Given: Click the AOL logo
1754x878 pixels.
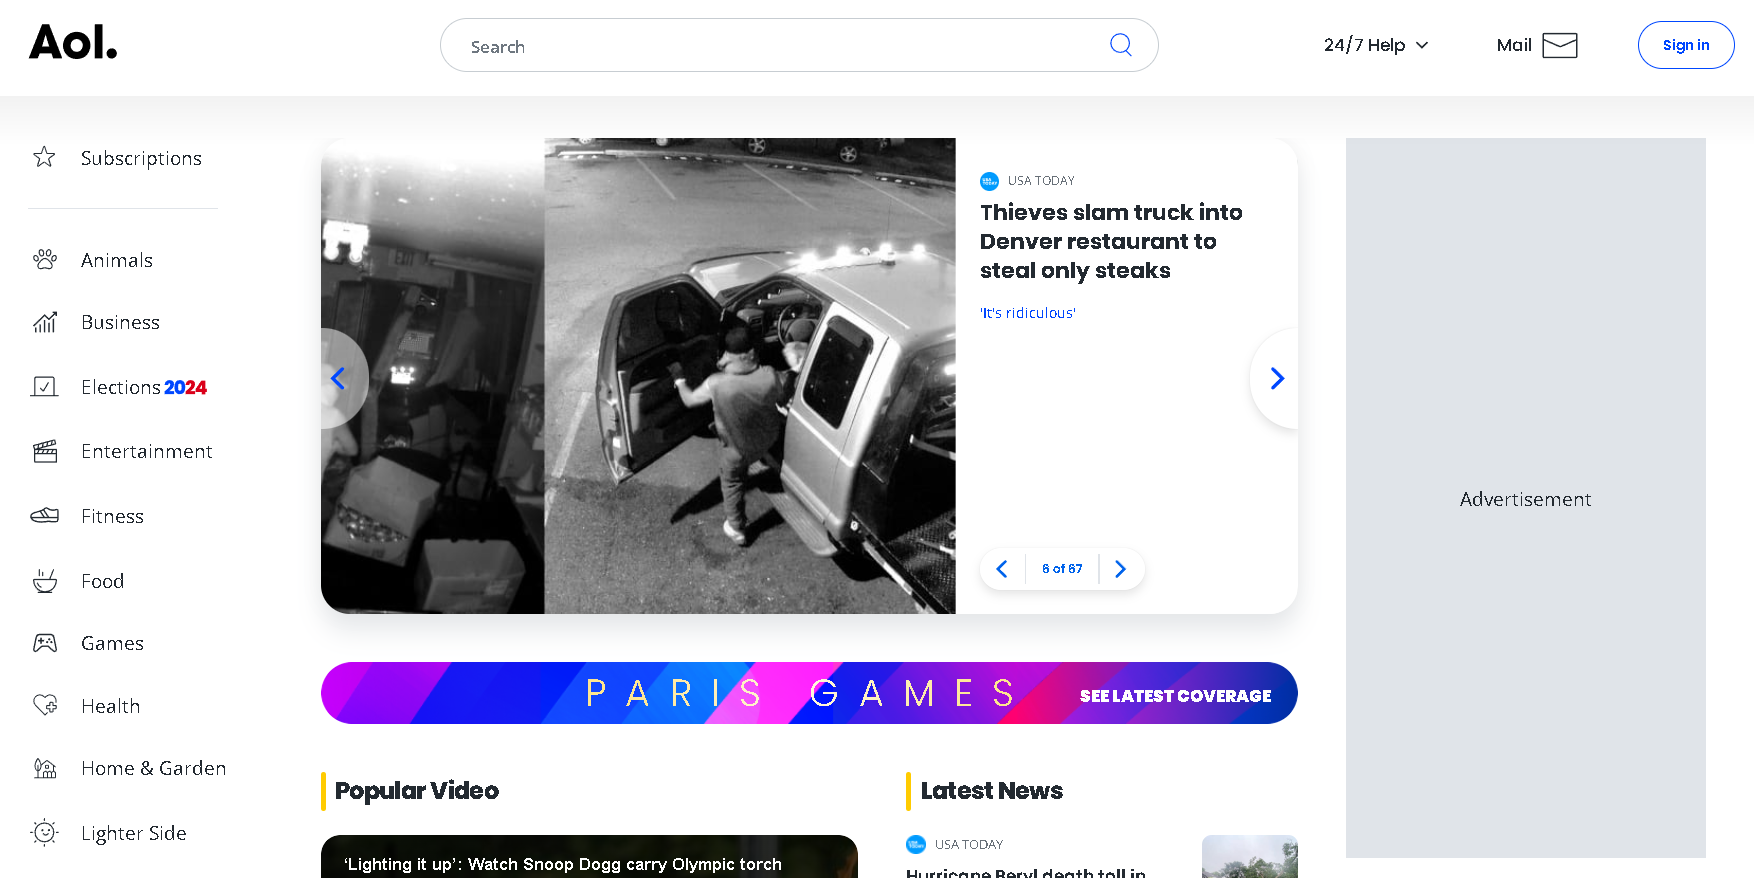Looking at the screenshot, I should 73,43.
